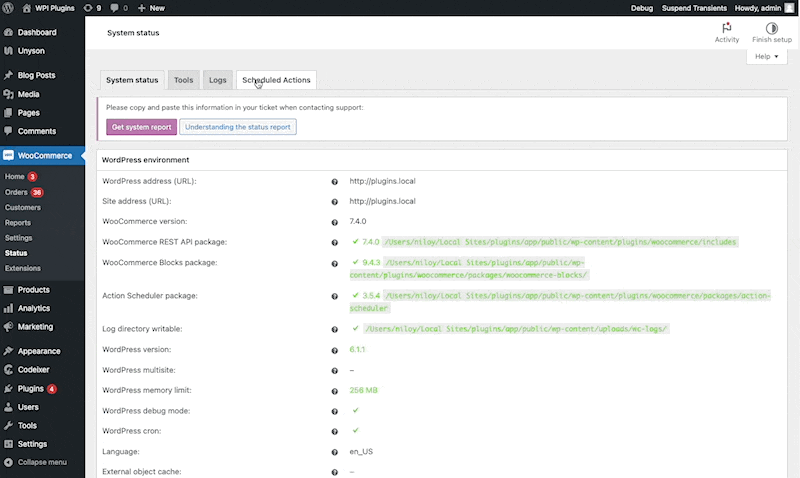The width and height of the screenshot is (800, 478).
Task: Click help icon for Language row
Action: tap(335, 452)
